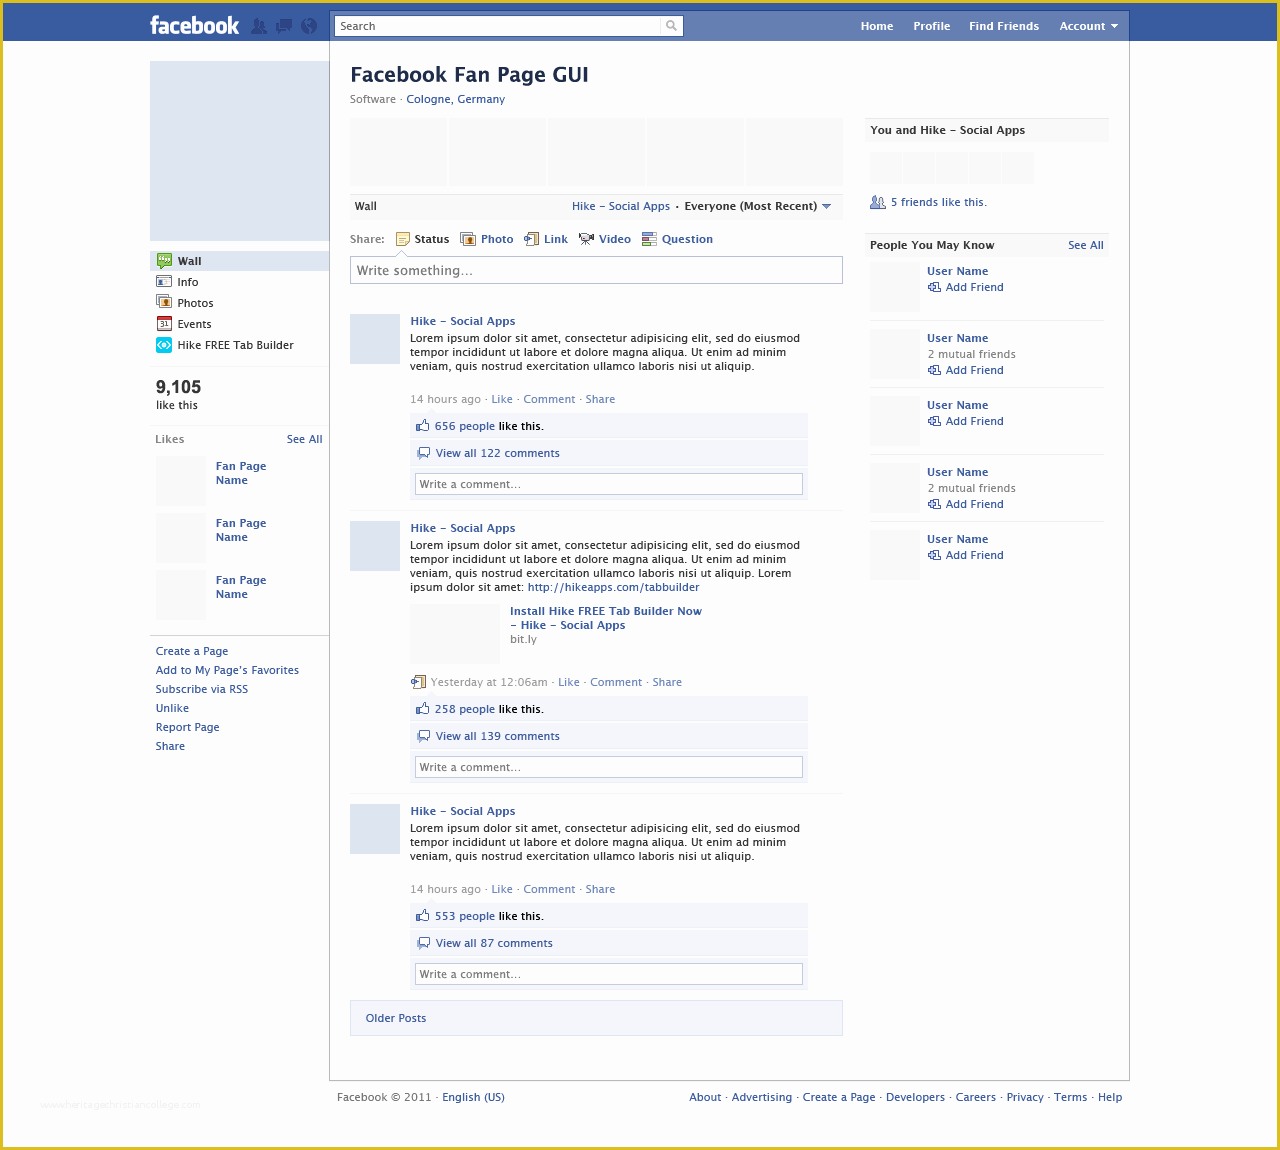Click thumbs-up icon beside 656 people
Viewport: 1280px width, 1150px height.
423,425
